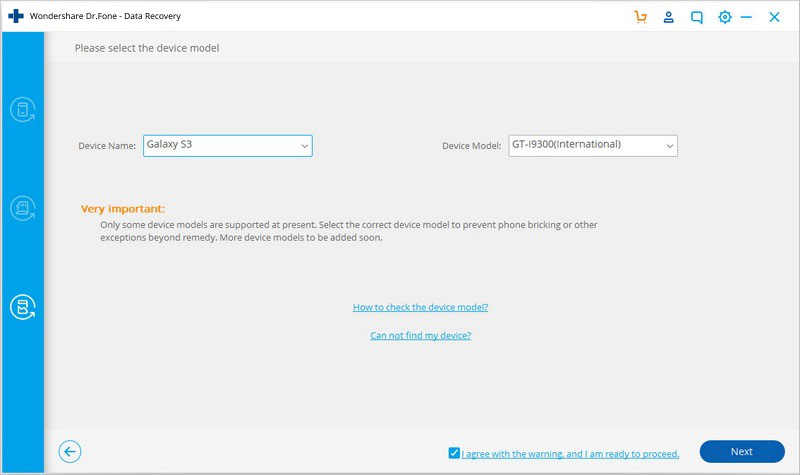Image resolution: width=800 pixels, height=475 pixels.
Task: Select the recover from SD card sidebar icon
Action: [x=22, y=208]
